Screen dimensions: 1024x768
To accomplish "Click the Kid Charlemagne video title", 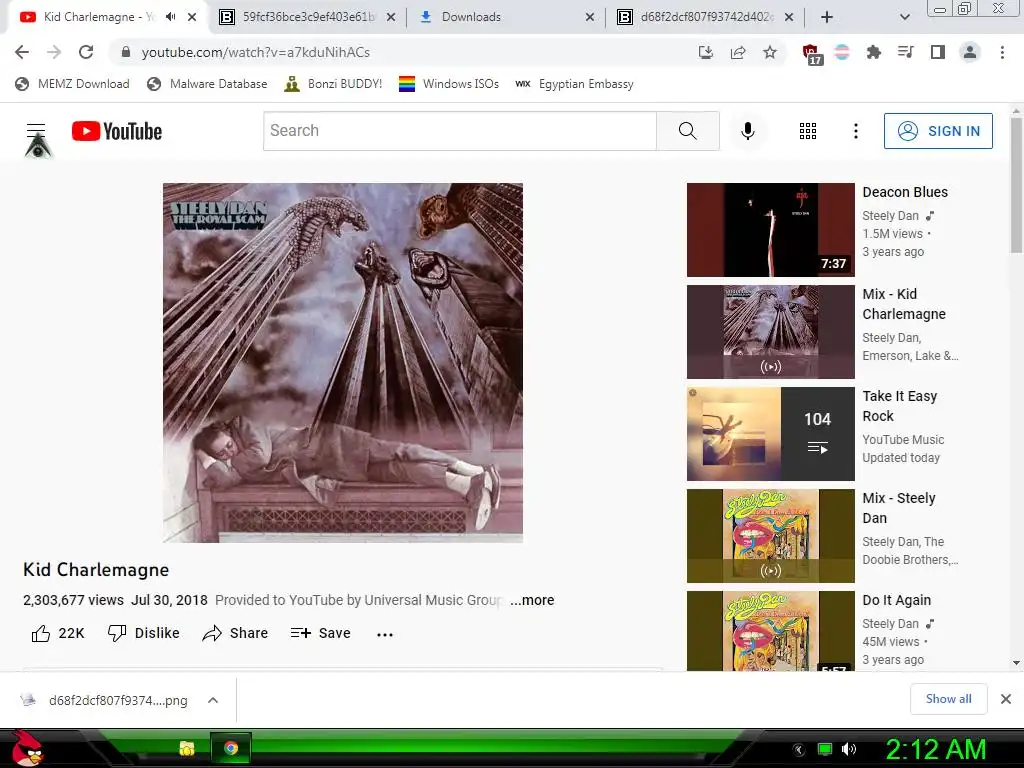I will tap(96, 569).
